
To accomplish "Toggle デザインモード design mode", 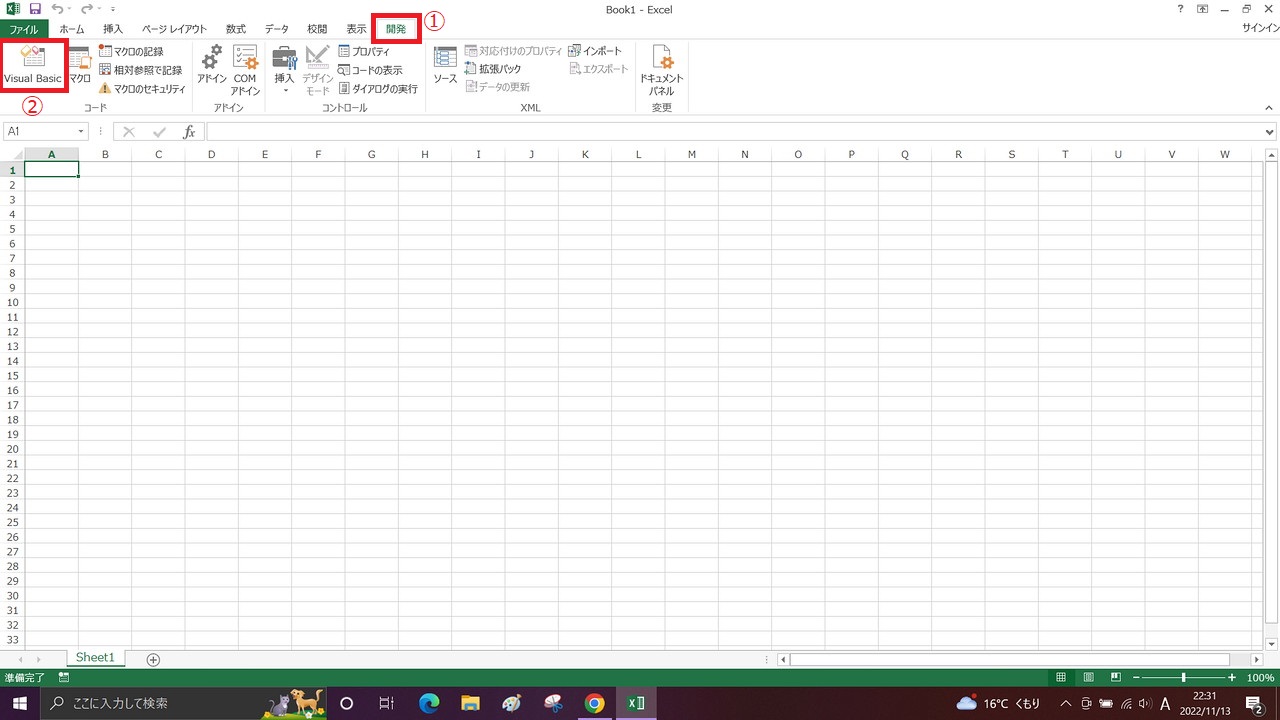I will [317, 69].
